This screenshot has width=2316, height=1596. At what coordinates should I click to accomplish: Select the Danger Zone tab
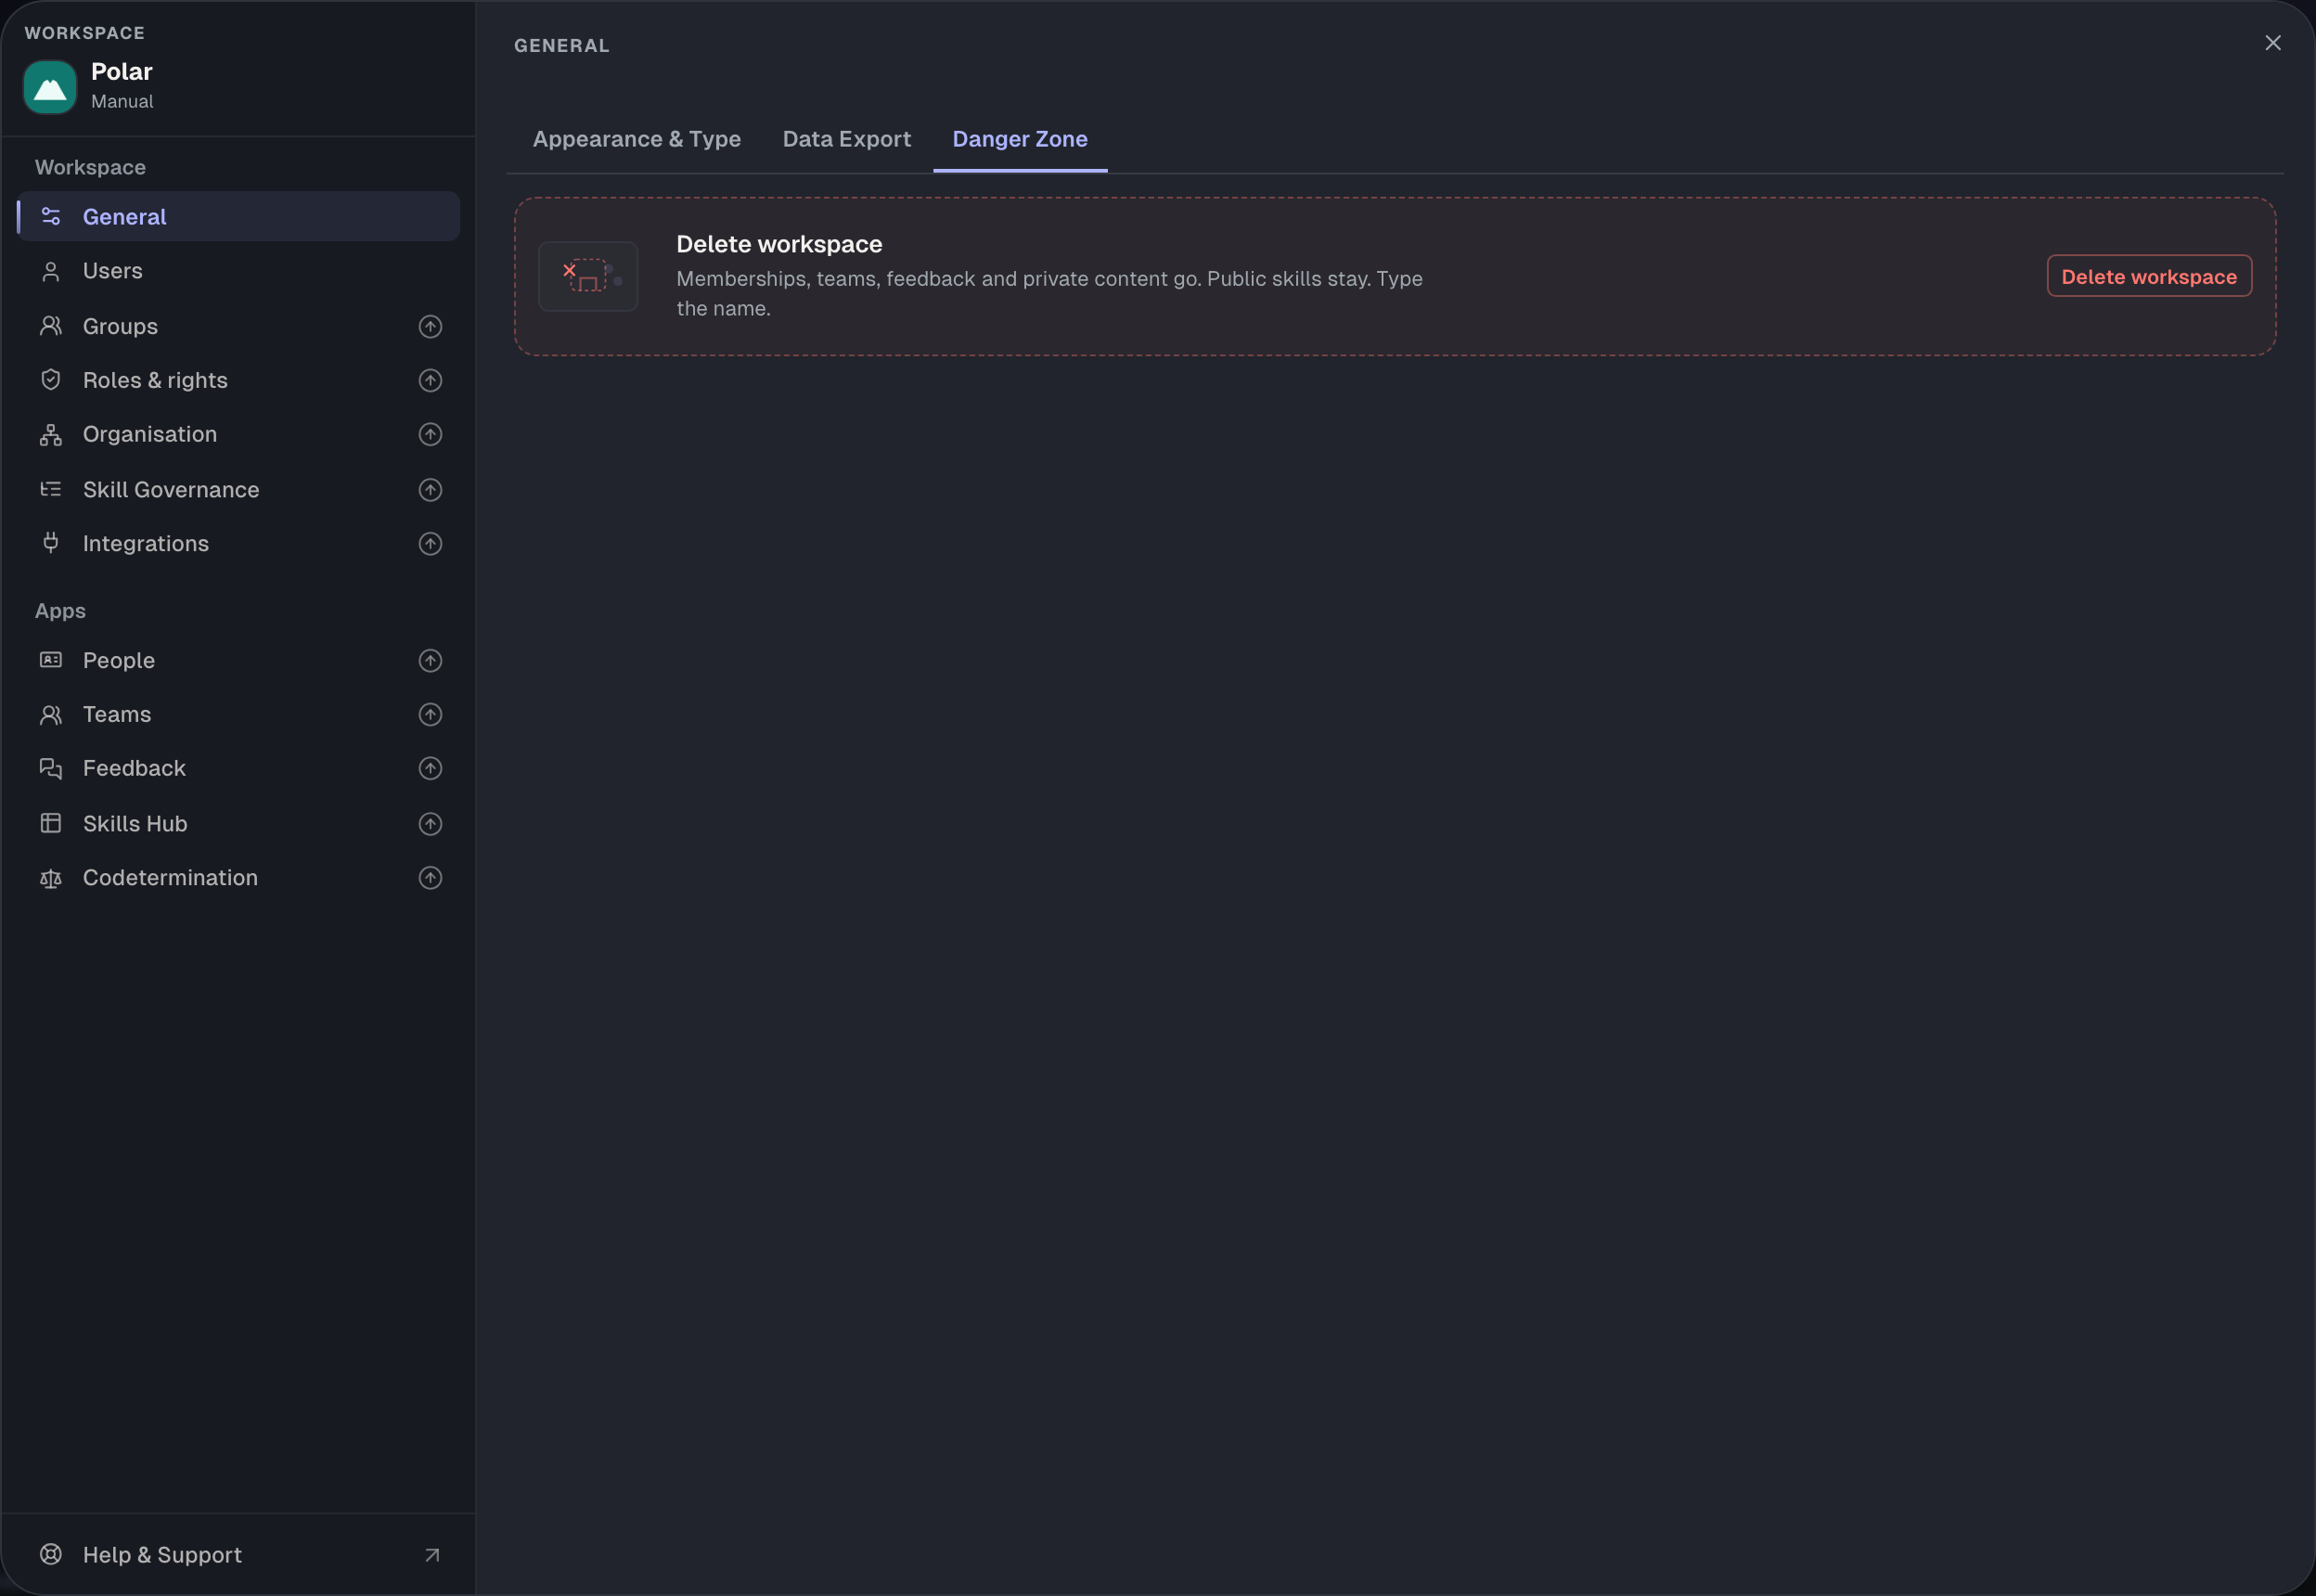pyautogui.click(x=1020, y=139)
